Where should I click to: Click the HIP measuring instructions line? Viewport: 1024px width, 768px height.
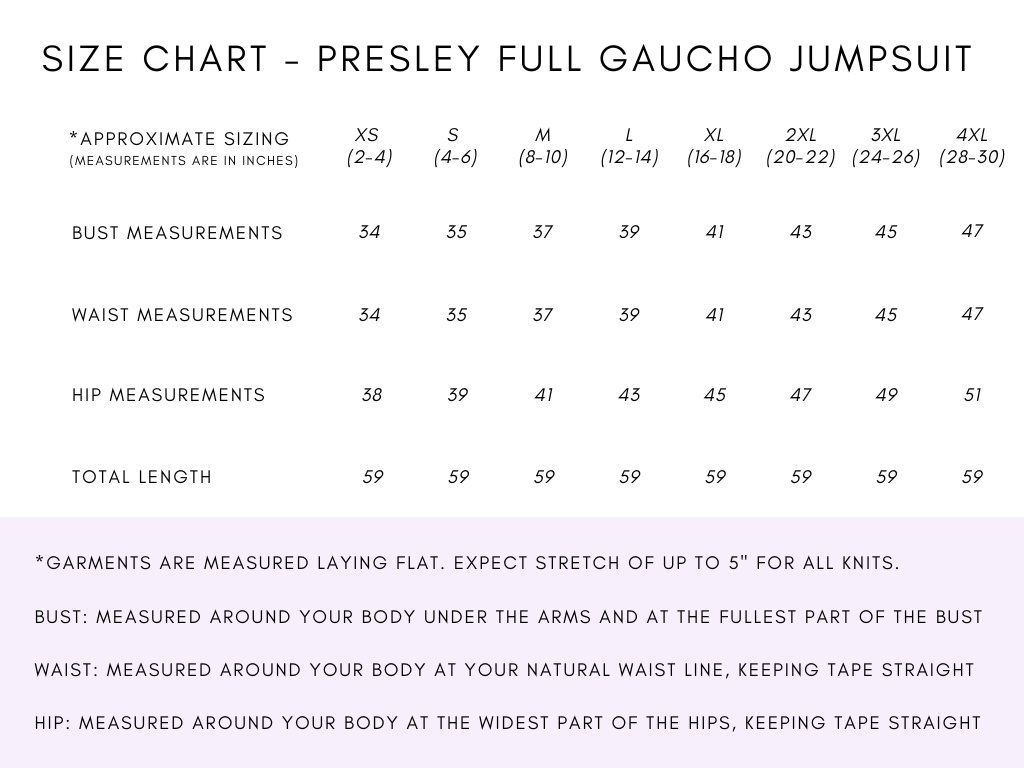pyautogui.click(x=508, y=723)
